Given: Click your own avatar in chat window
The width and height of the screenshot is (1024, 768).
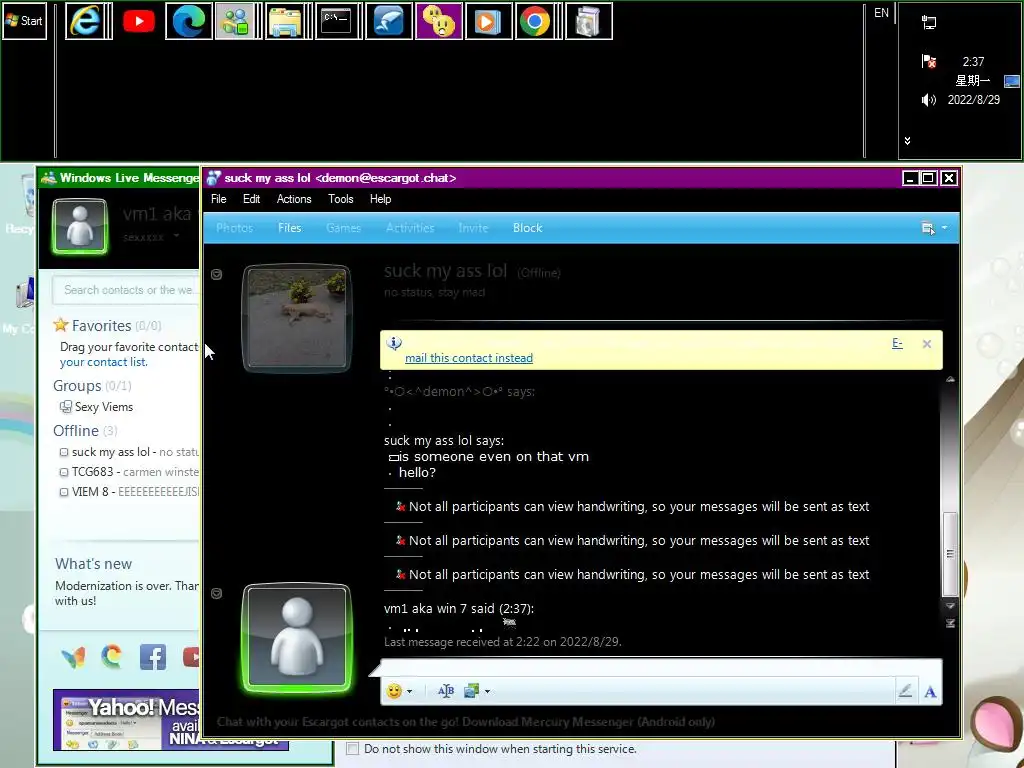Looking at the screenshot, I should 296,637.
